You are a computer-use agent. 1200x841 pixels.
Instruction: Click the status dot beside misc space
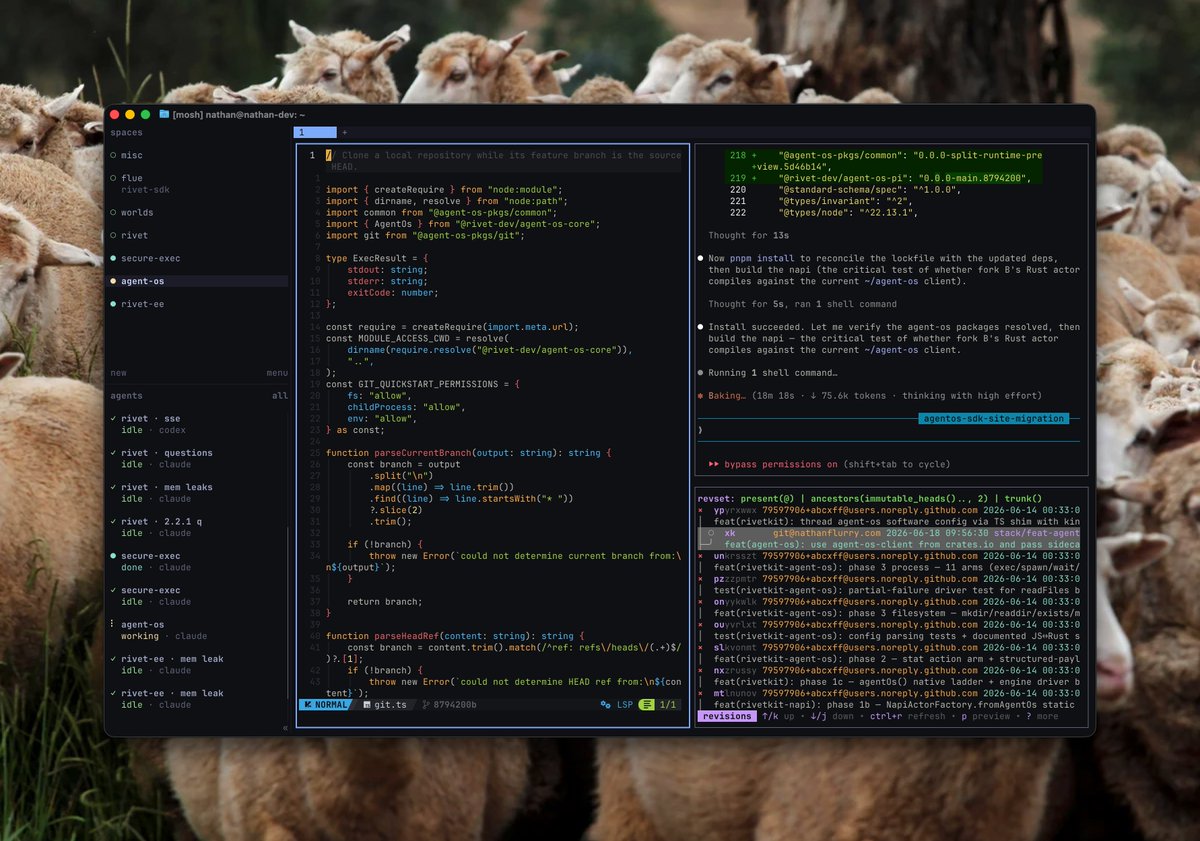click(113, 156)
